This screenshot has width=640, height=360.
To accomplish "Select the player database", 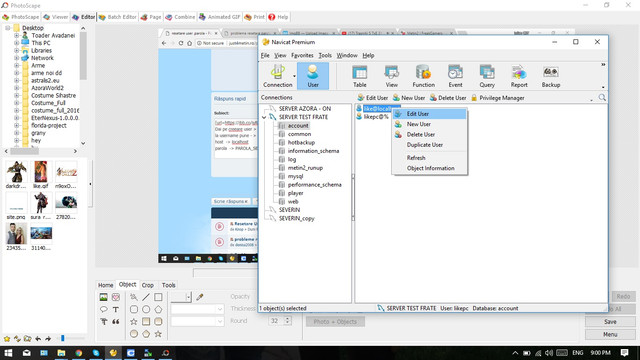I will point(295,193).
